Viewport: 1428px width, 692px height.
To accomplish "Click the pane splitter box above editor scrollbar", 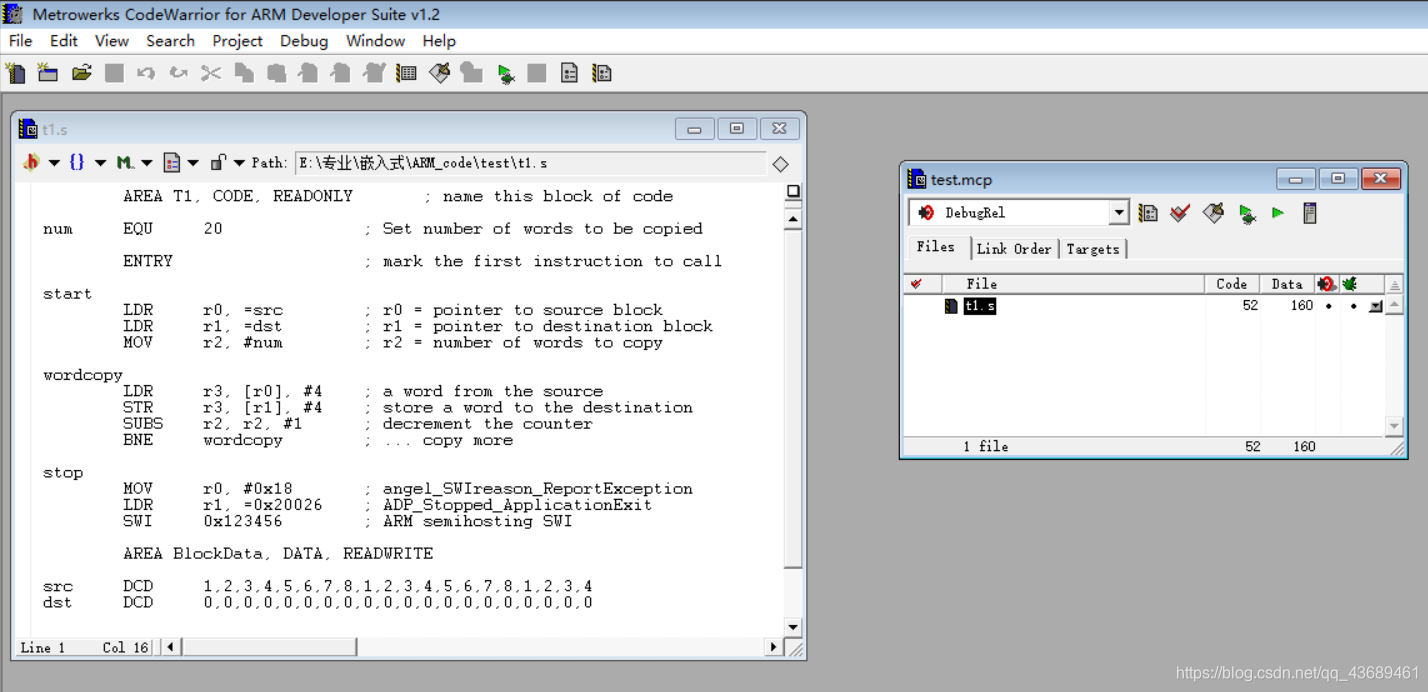I will click(793, 191).
